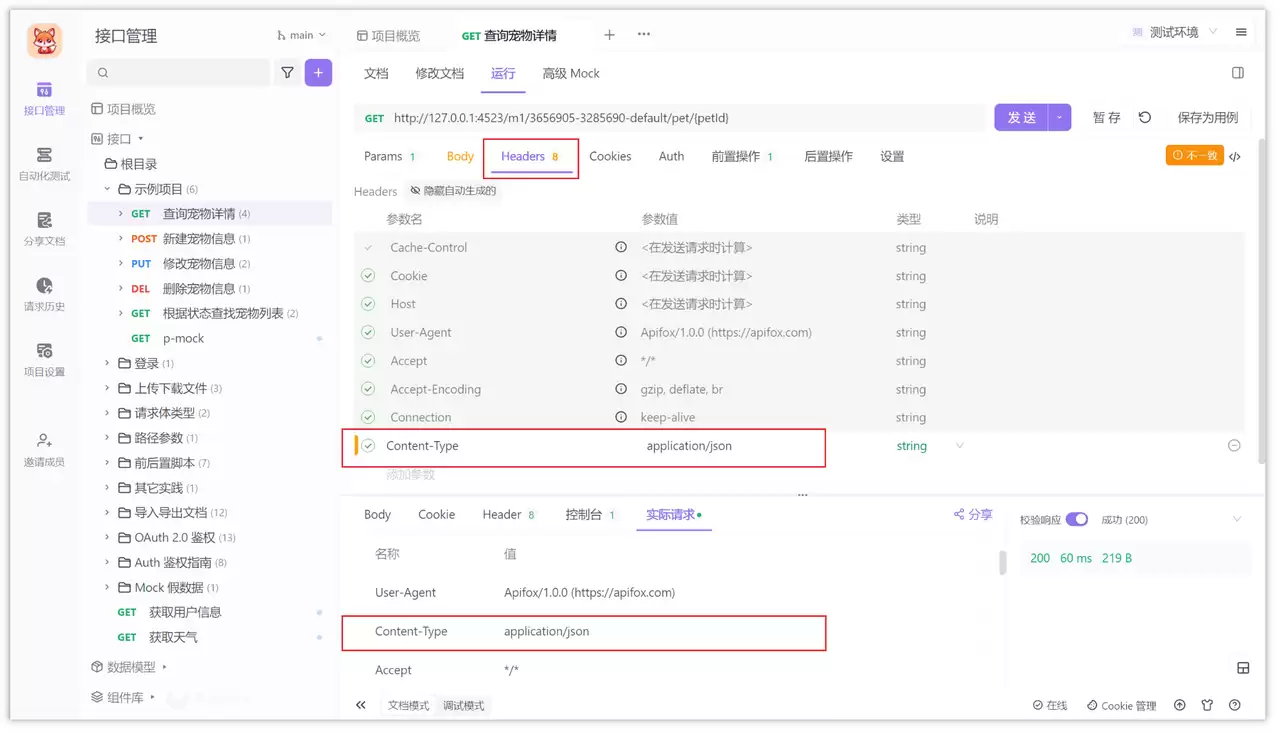Open the 控制台 response tab
Screen dimensions: 1280x733
pyautogui.click(x=590, y=514)
